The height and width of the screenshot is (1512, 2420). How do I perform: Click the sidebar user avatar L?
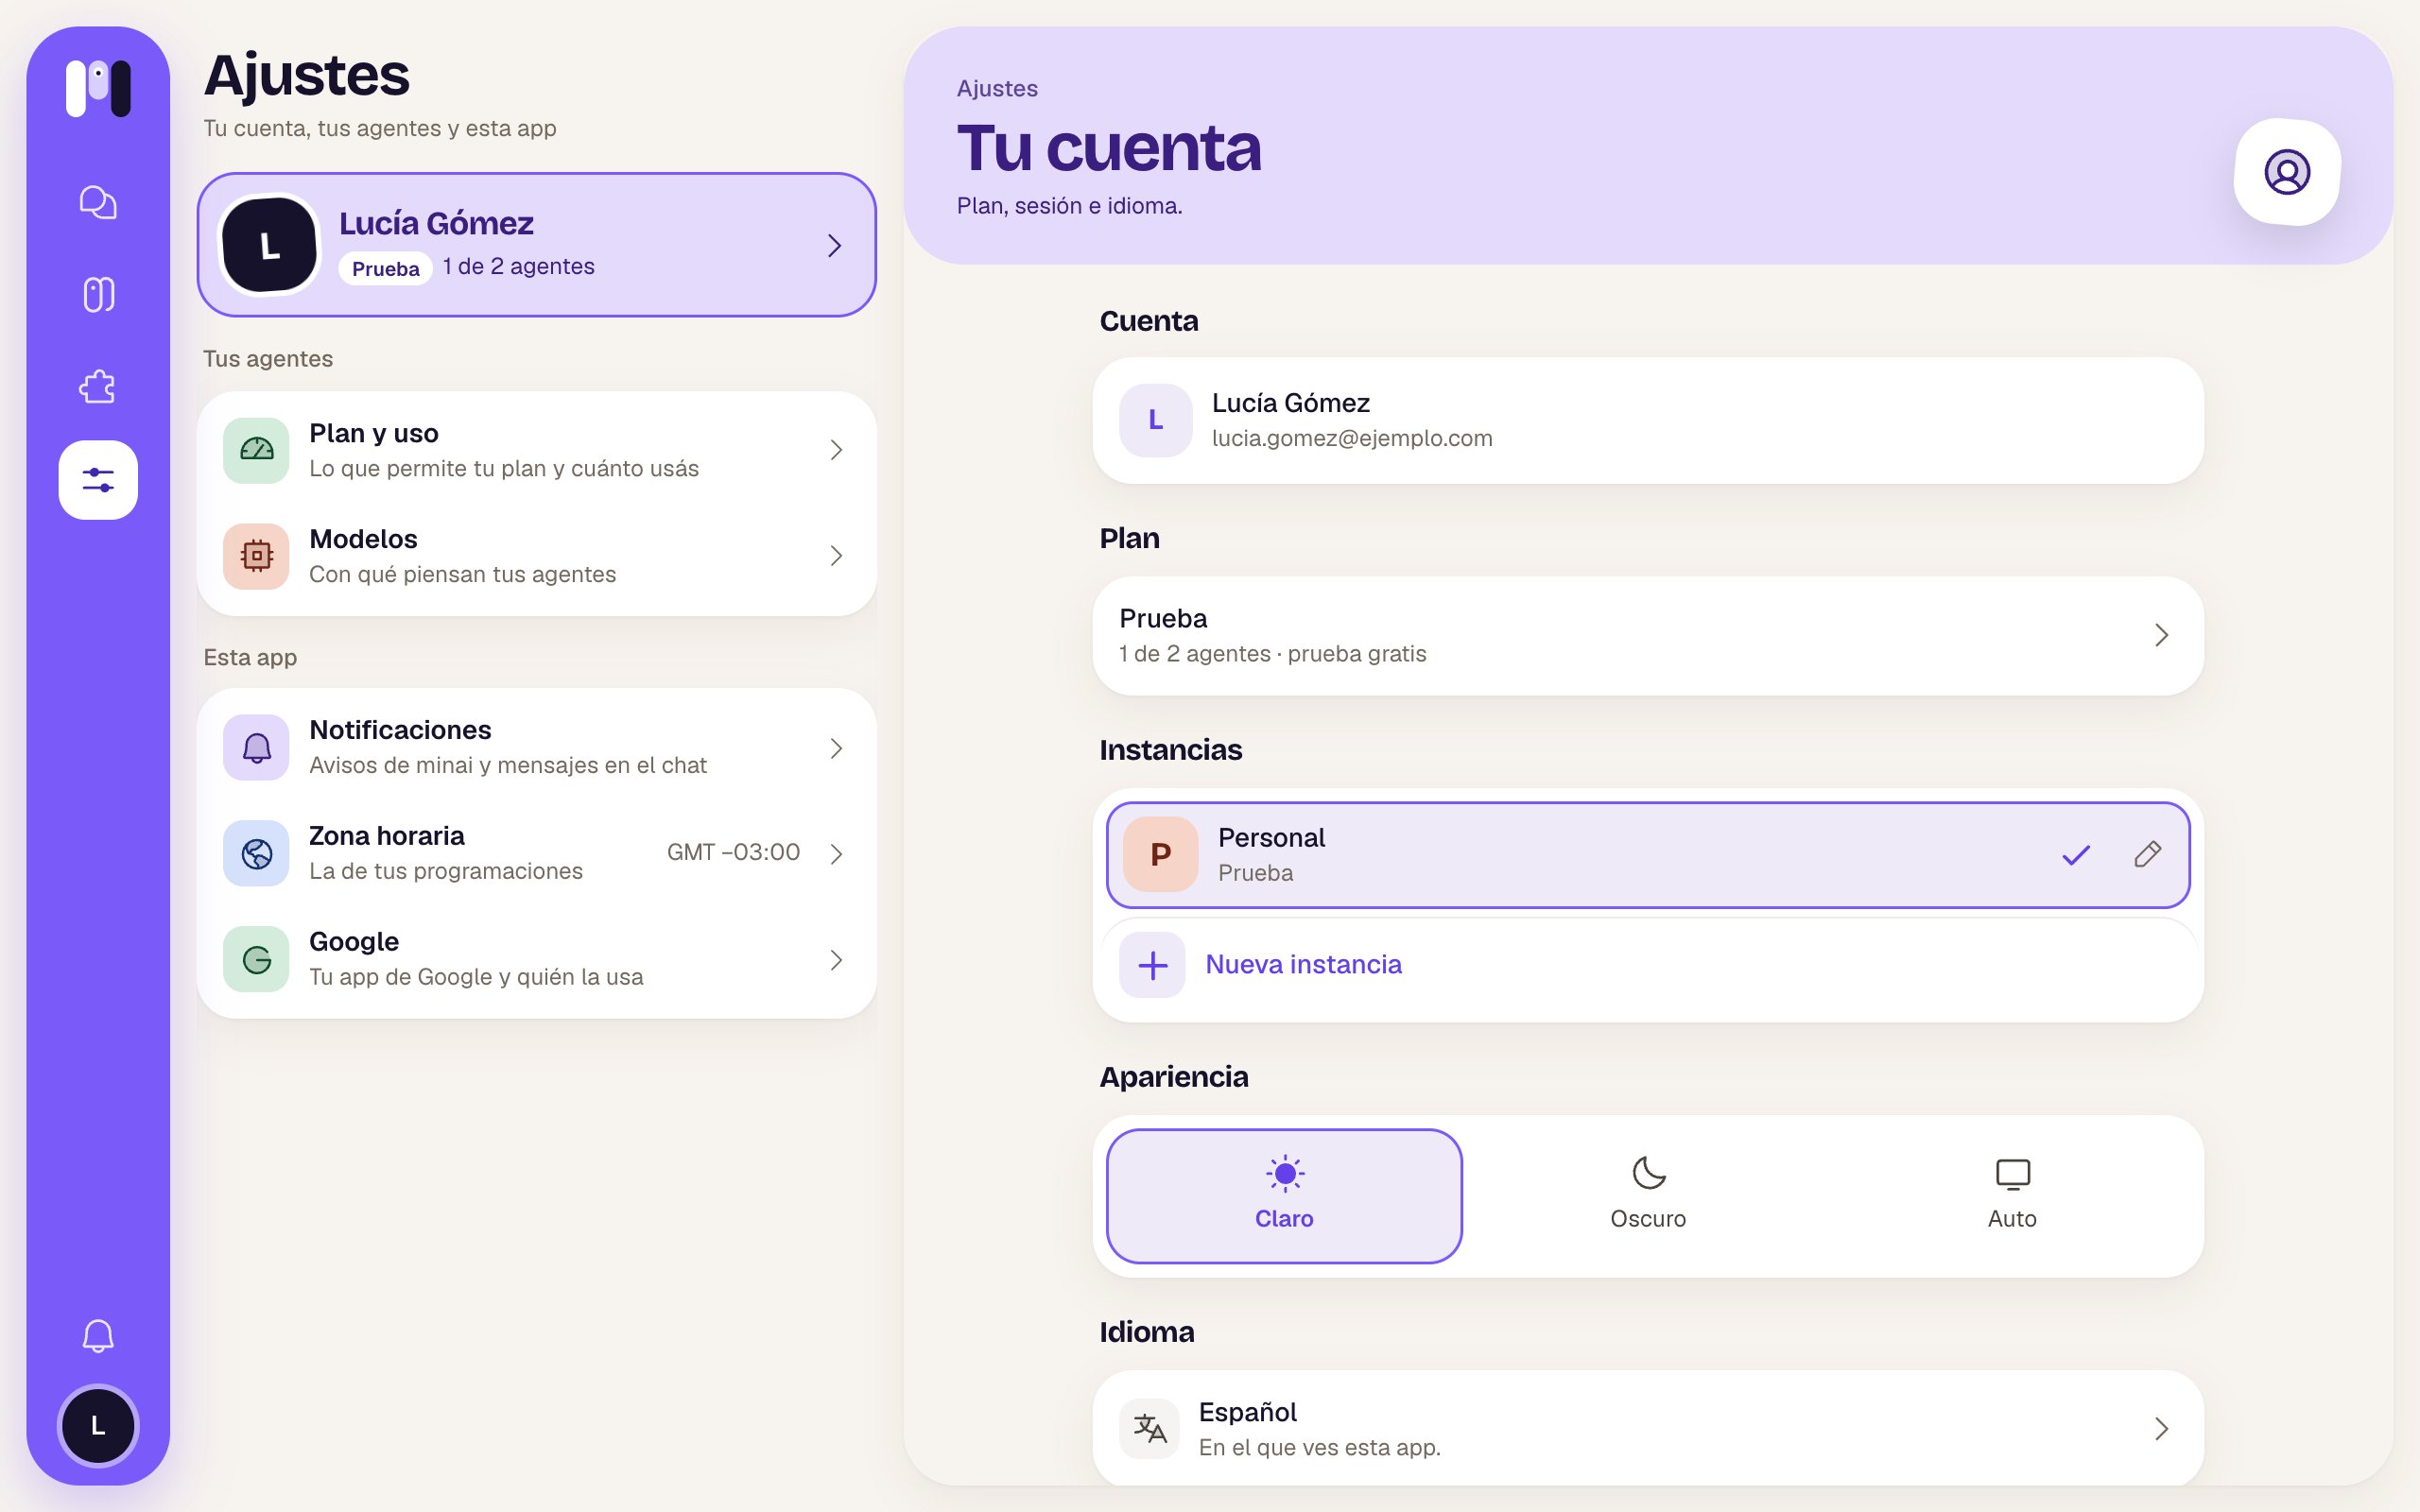point(98,1426)
